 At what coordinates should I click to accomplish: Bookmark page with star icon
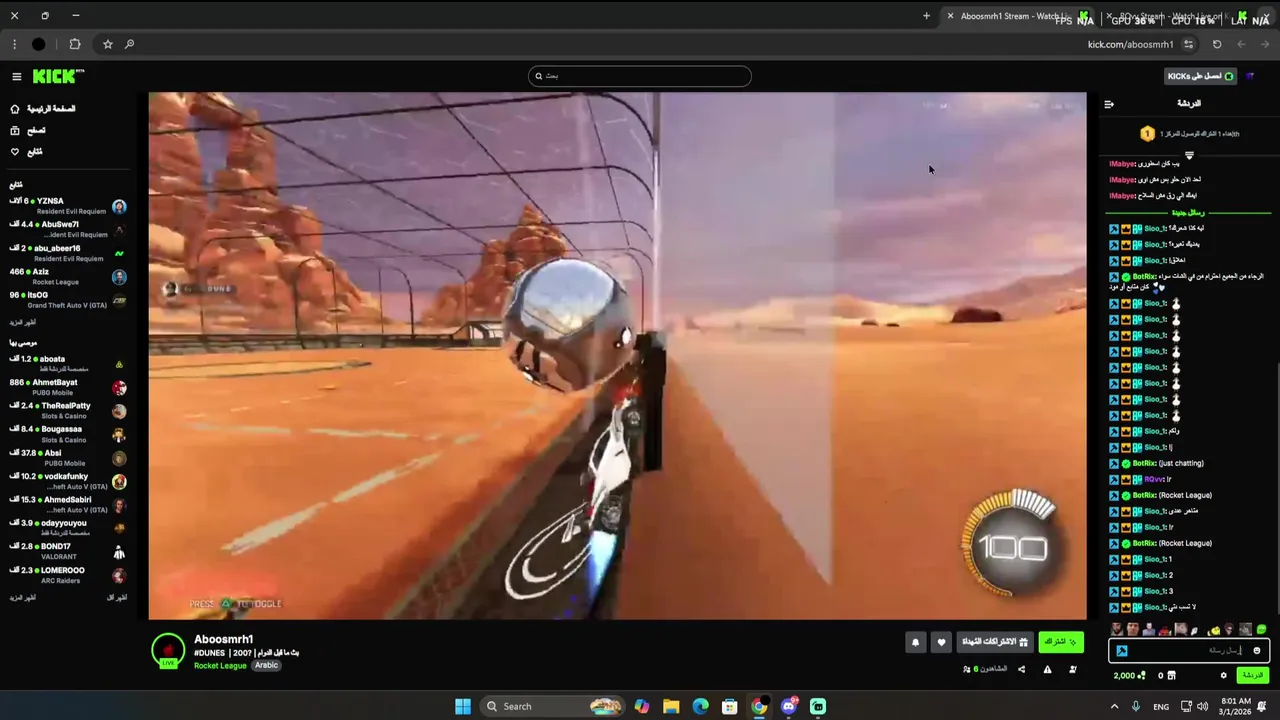(x=107, y=44)
